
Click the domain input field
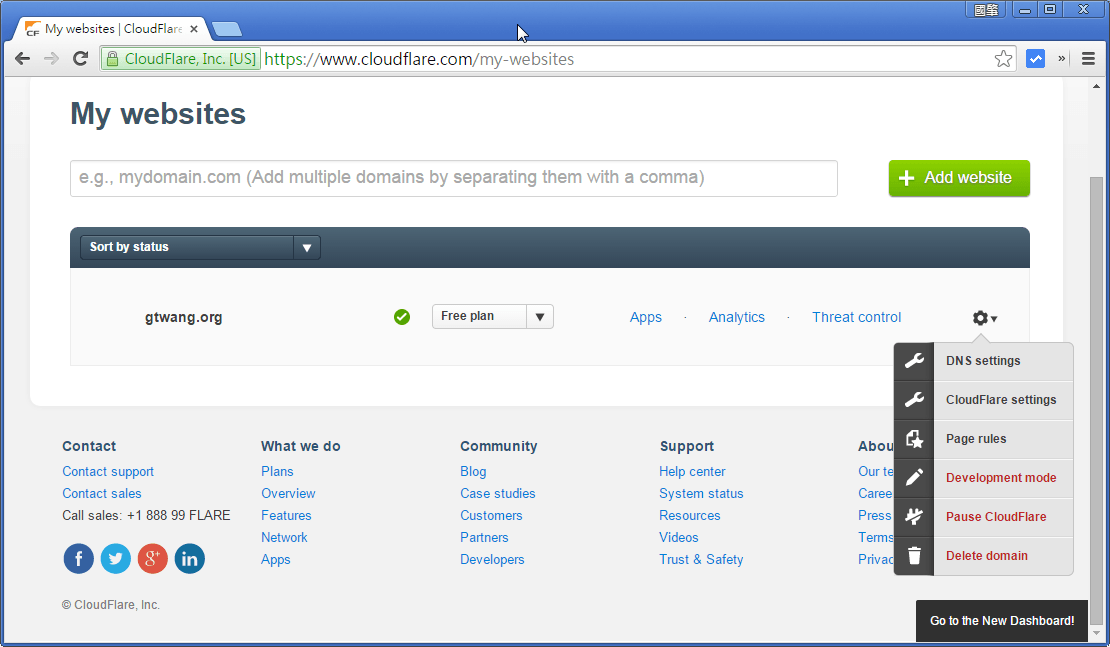(x=453, y=178)
